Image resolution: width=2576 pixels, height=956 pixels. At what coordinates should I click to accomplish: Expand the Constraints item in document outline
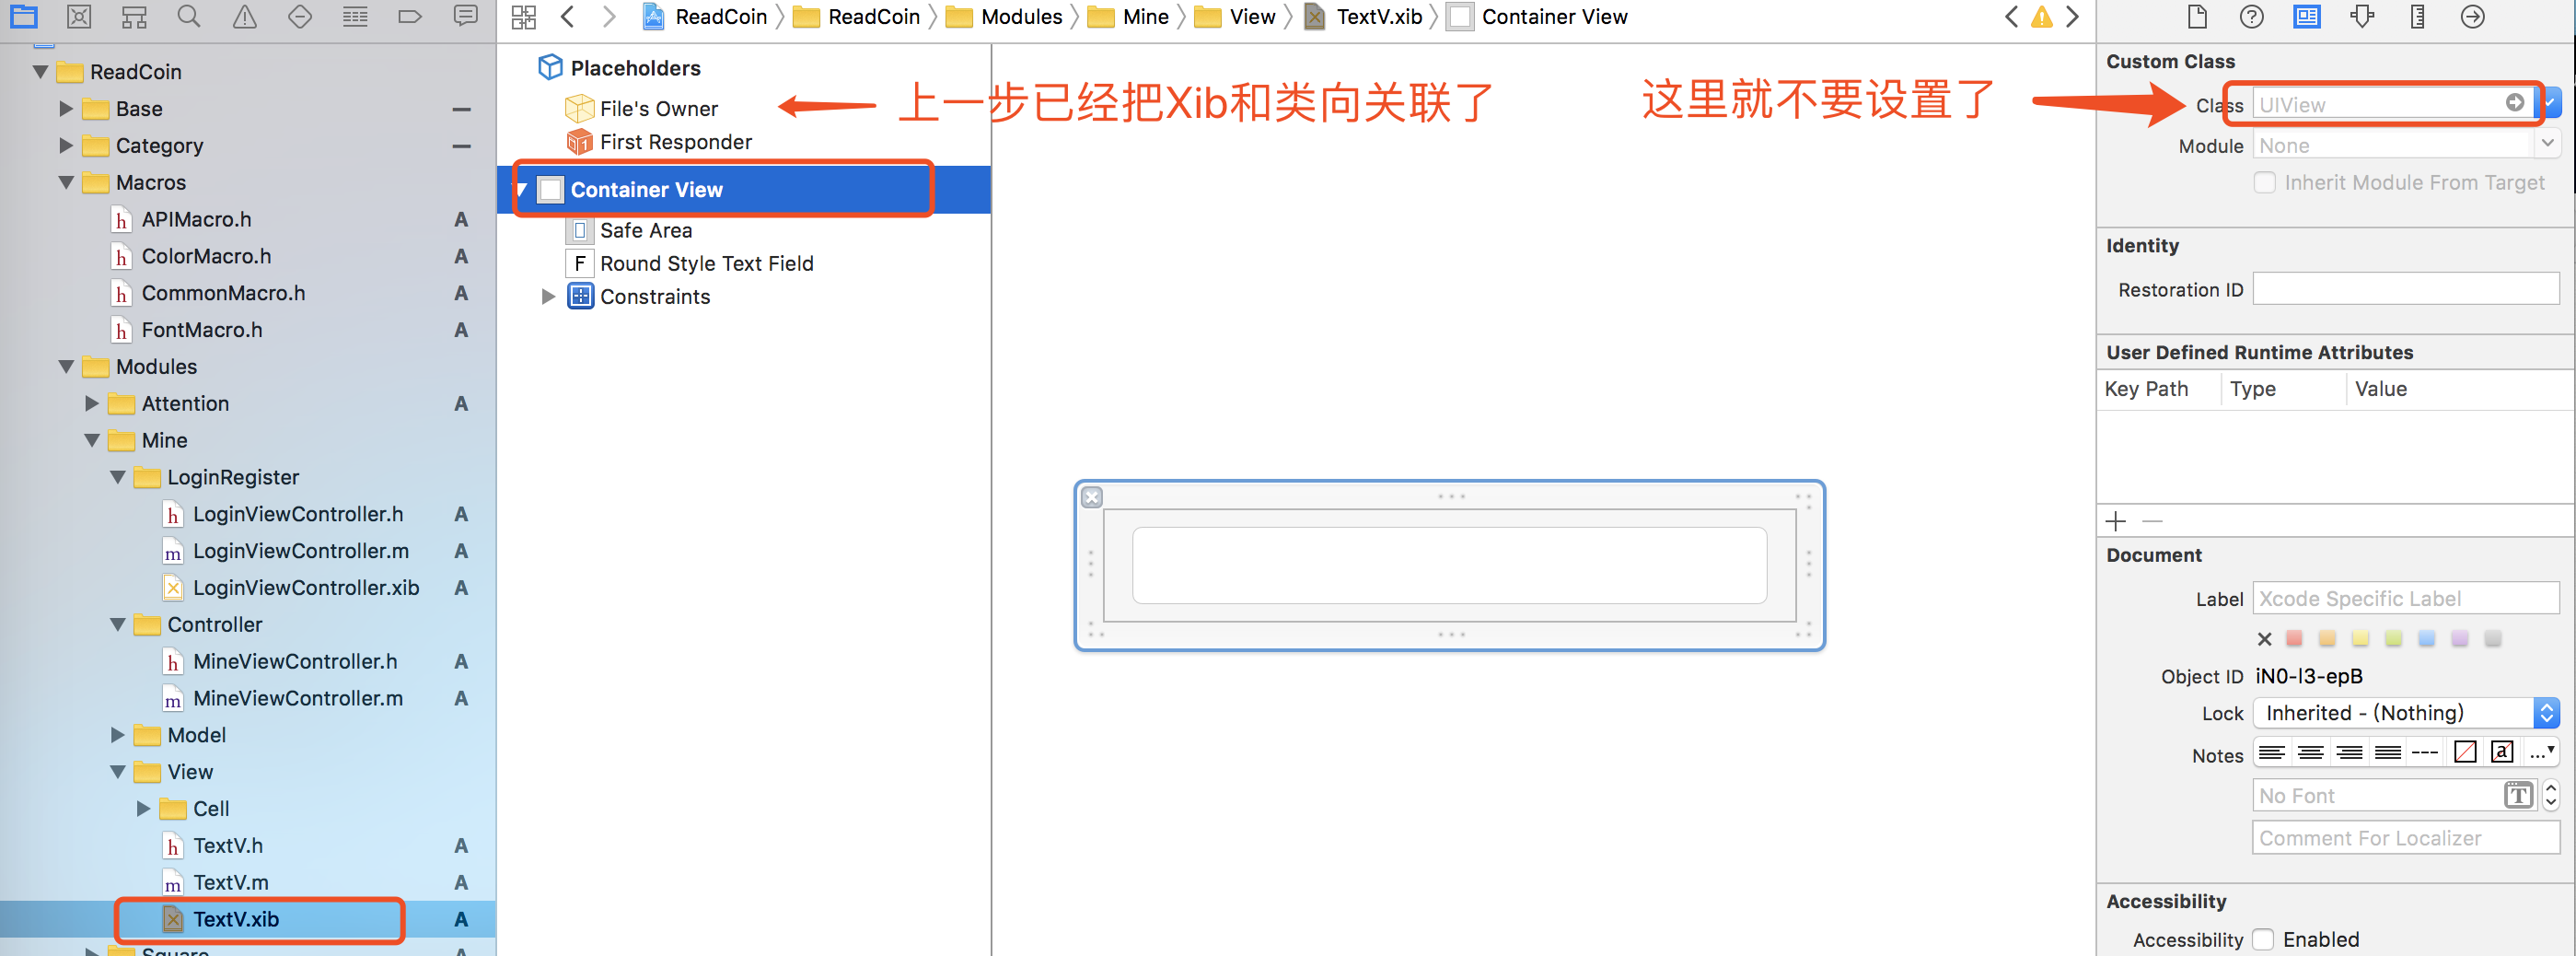click(548, 296)
